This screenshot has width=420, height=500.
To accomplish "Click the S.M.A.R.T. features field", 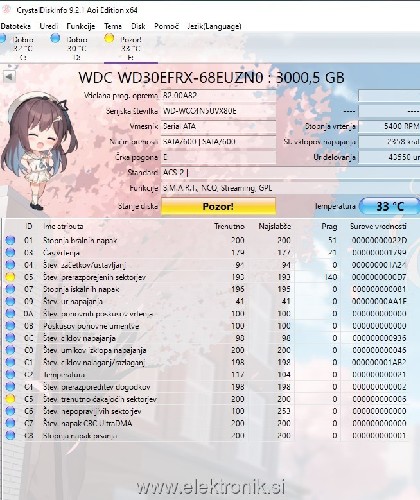I will pyautogui.click(x=290, y=188).
